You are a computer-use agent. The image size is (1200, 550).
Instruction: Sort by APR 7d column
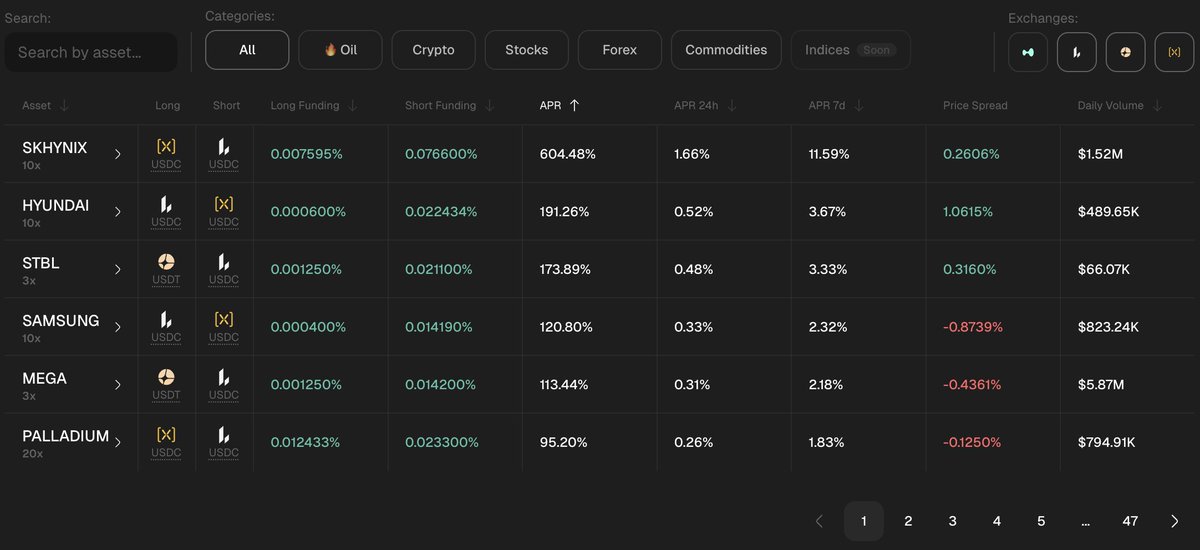[836, 105]
